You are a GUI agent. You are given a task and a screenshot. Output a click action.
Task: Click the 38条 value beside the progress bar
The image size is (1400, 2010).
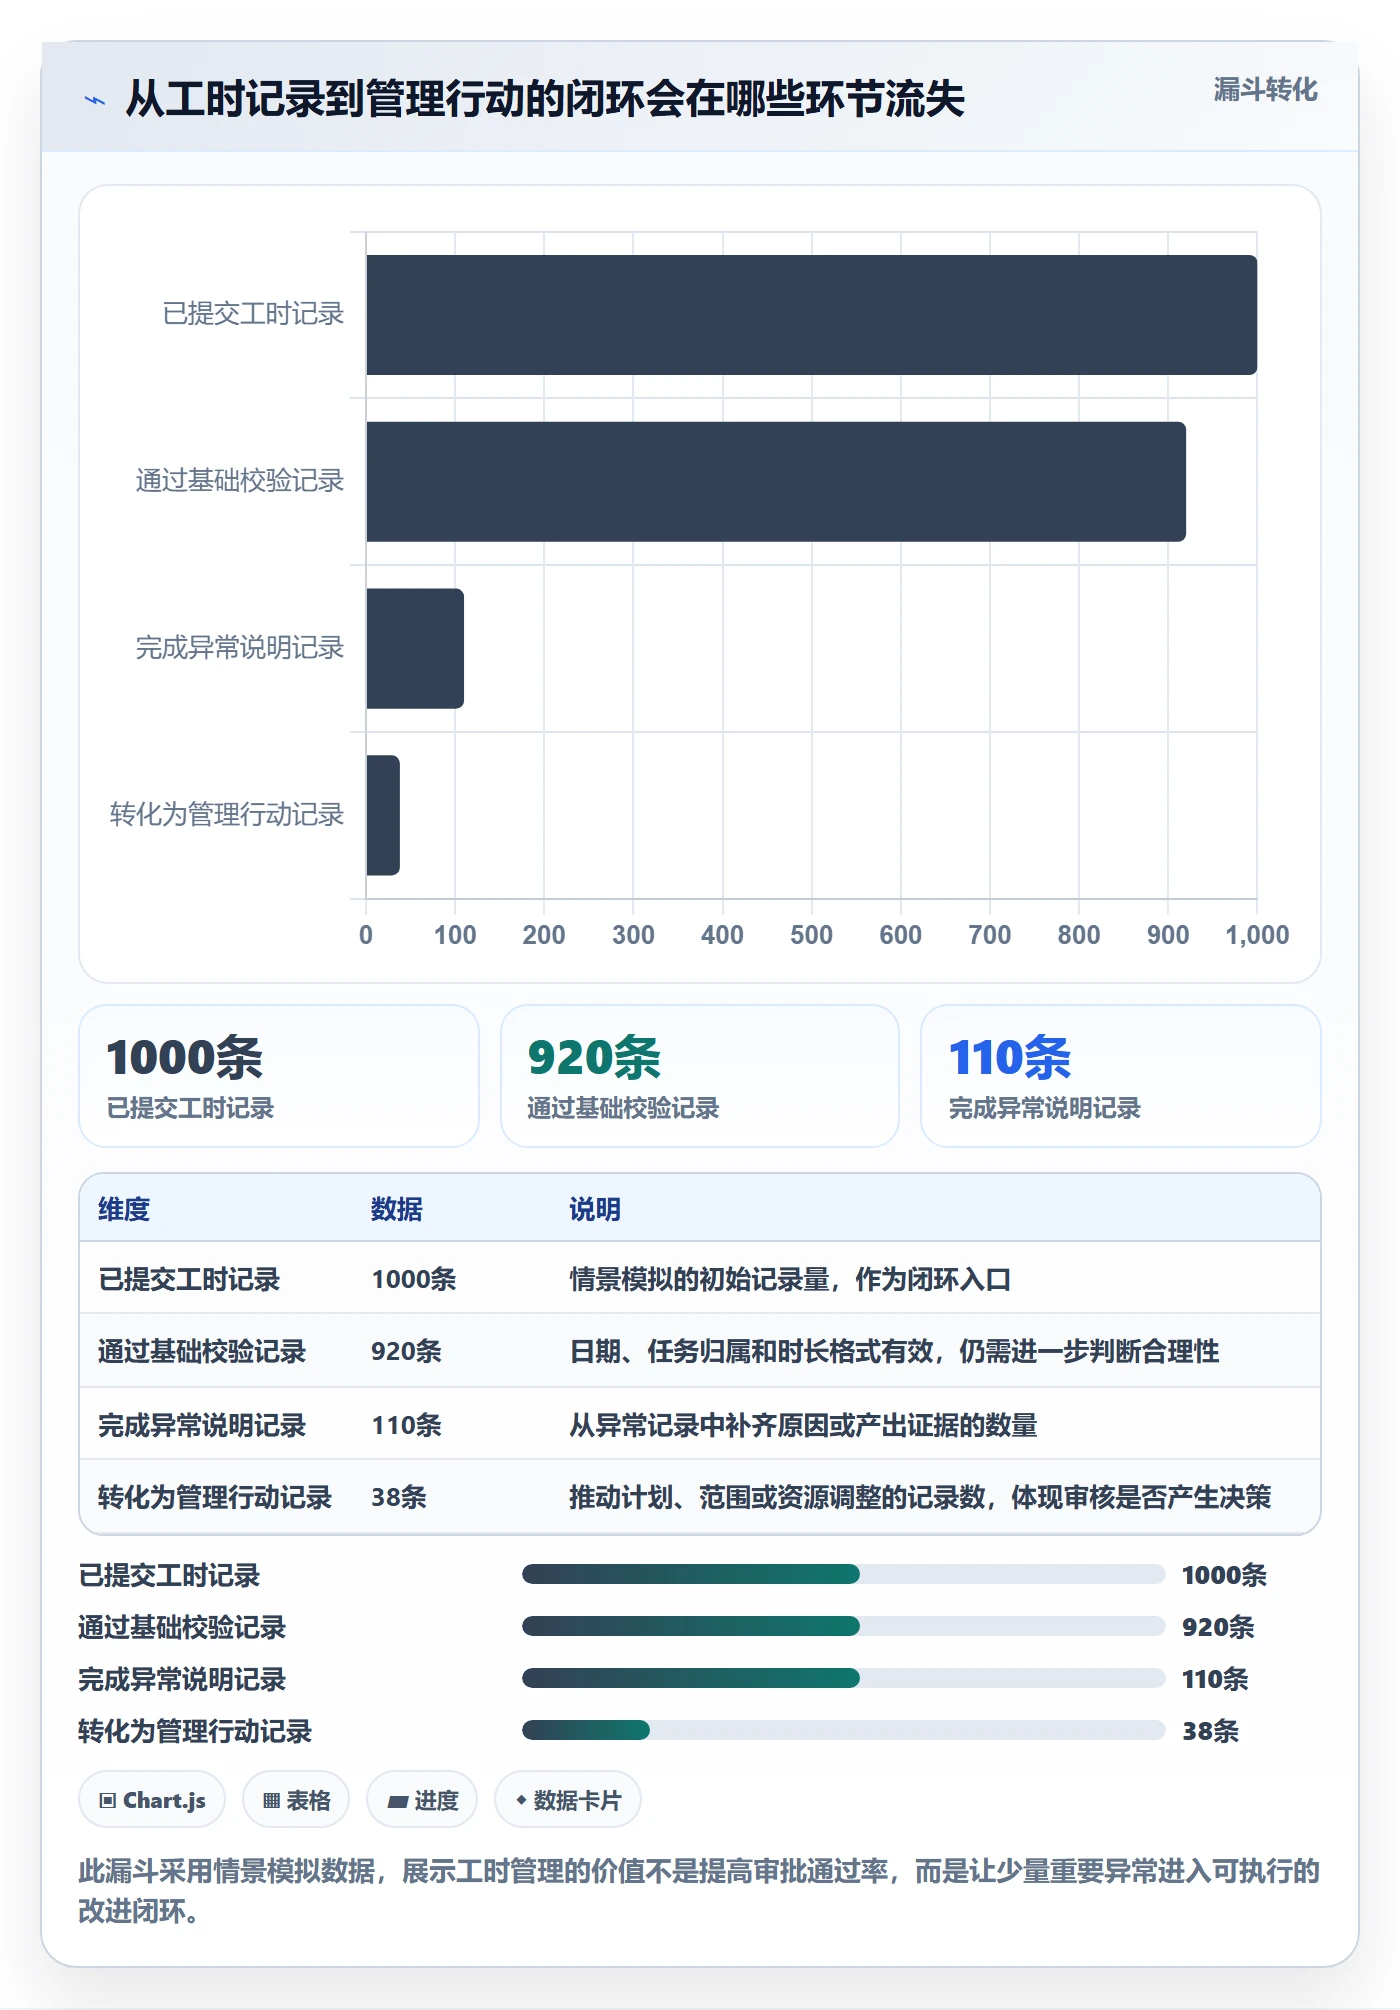click(1211, 1731)
